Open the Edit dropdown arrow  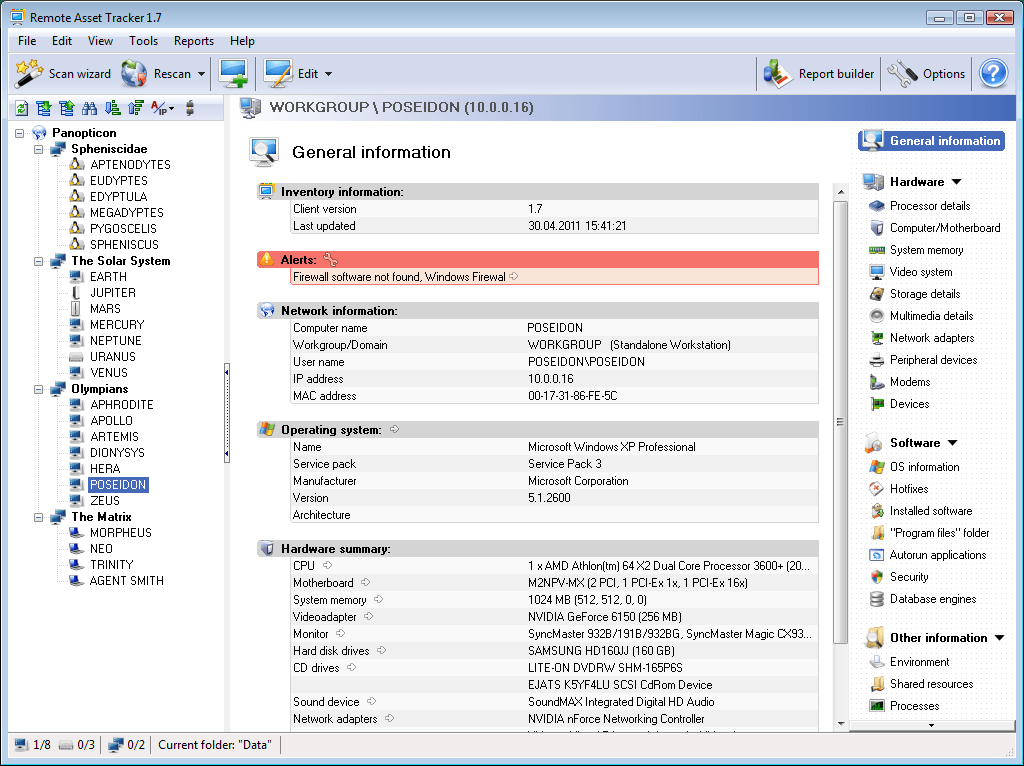328,74
